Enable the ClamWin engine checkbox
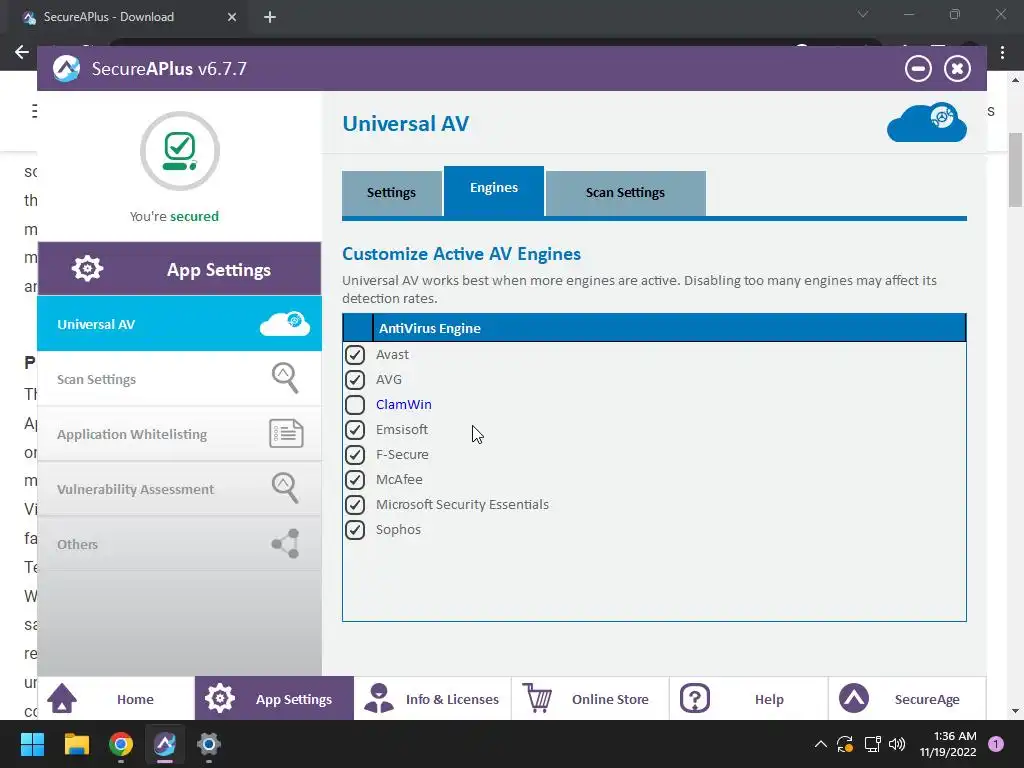The height and width of the screenshot is (768, 1024). (355, 404)
